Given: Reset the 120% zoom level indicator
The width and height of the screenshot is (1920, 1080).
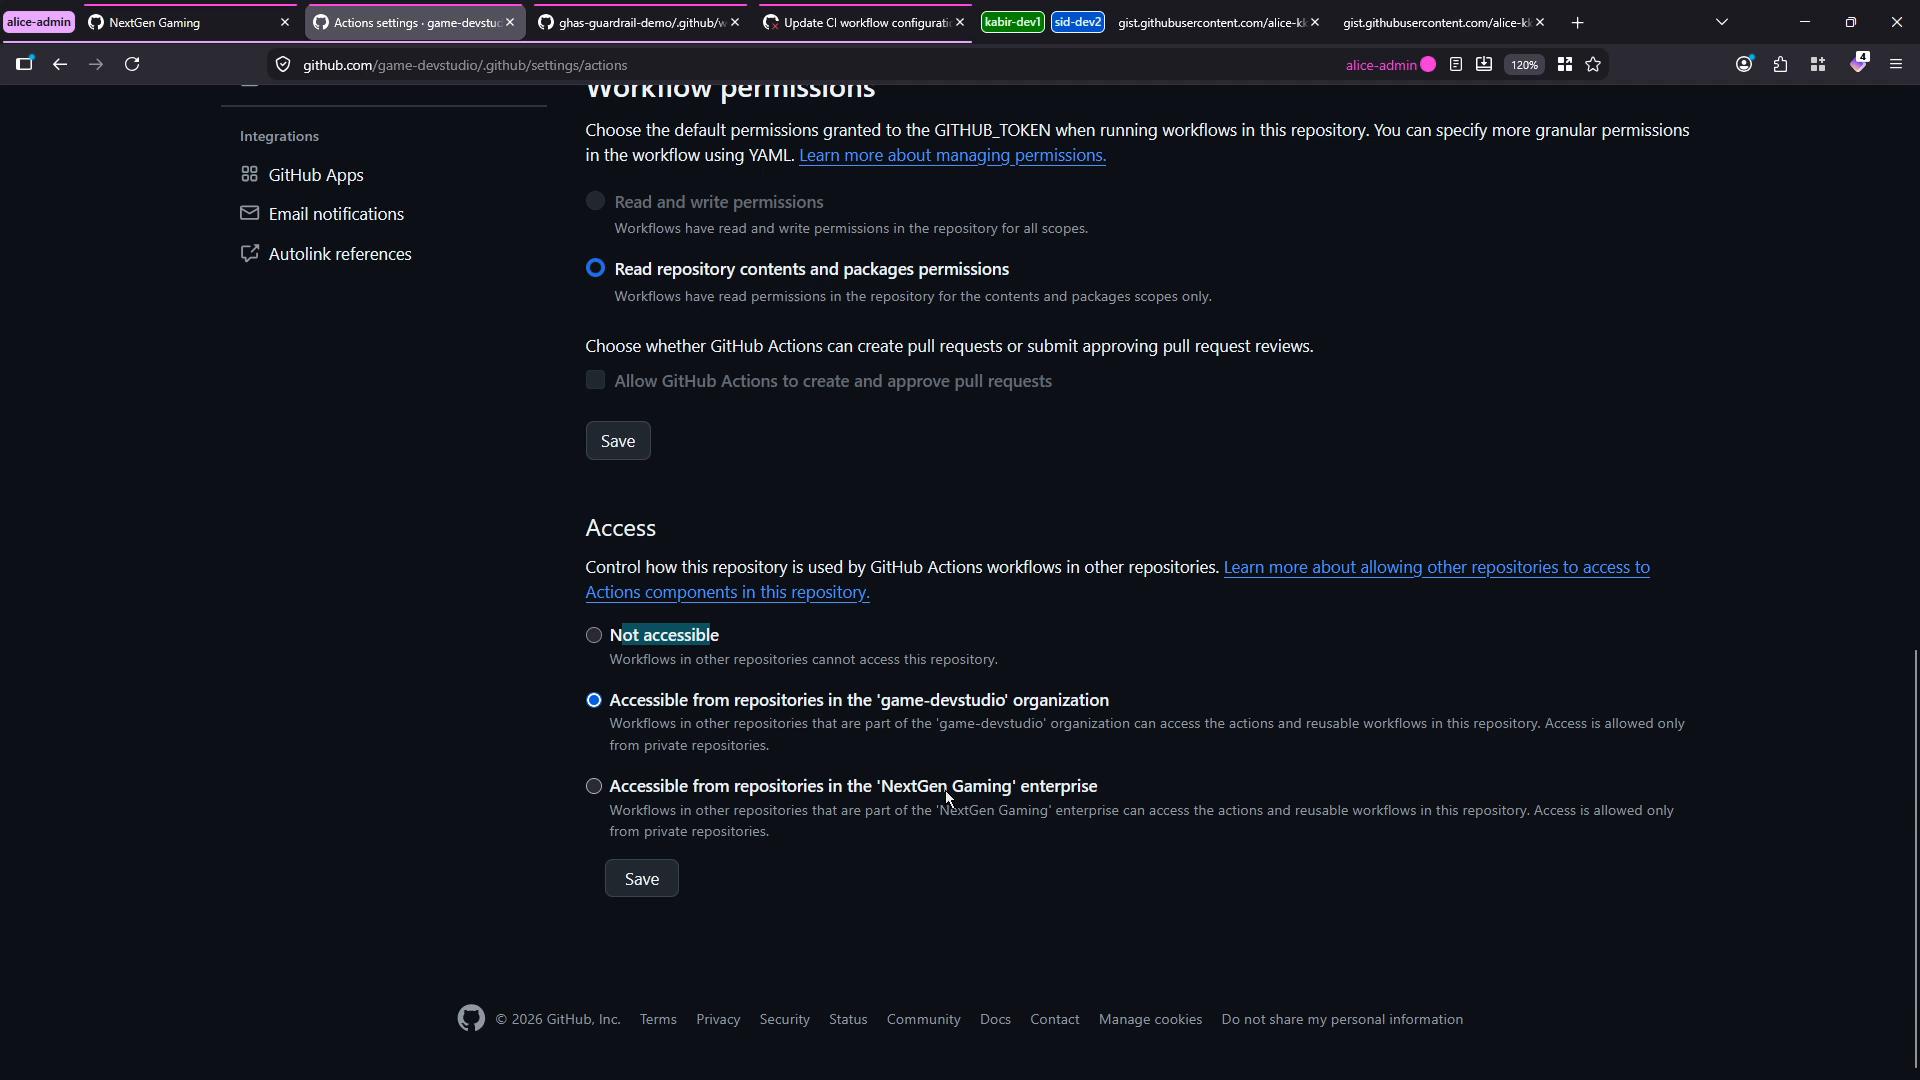Looking at the screenshot, I should [x=1524, y=65].
